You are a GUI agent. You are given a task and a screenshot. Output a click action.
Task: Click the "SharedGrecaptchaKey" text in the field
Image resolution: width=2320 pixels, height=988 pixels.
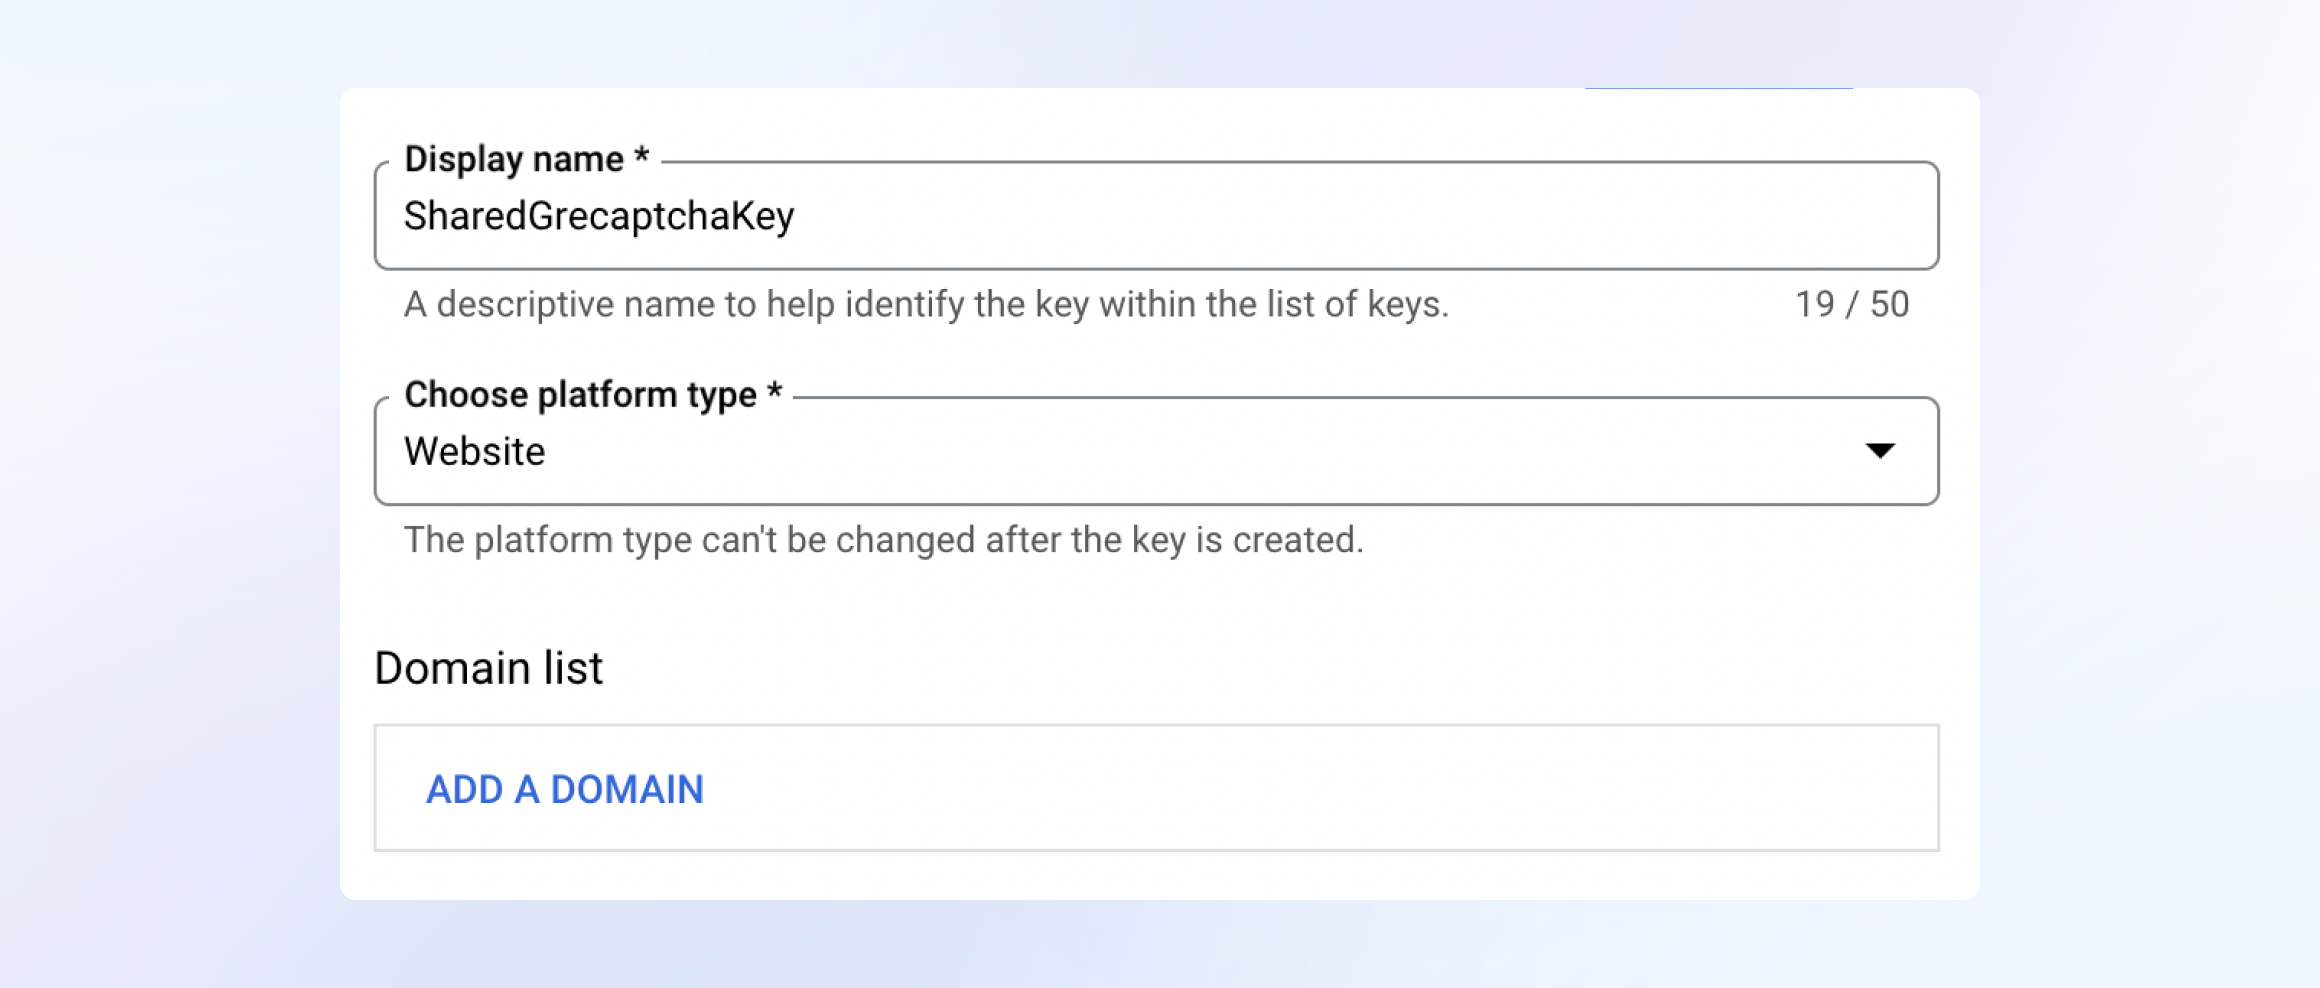point(599,216)
